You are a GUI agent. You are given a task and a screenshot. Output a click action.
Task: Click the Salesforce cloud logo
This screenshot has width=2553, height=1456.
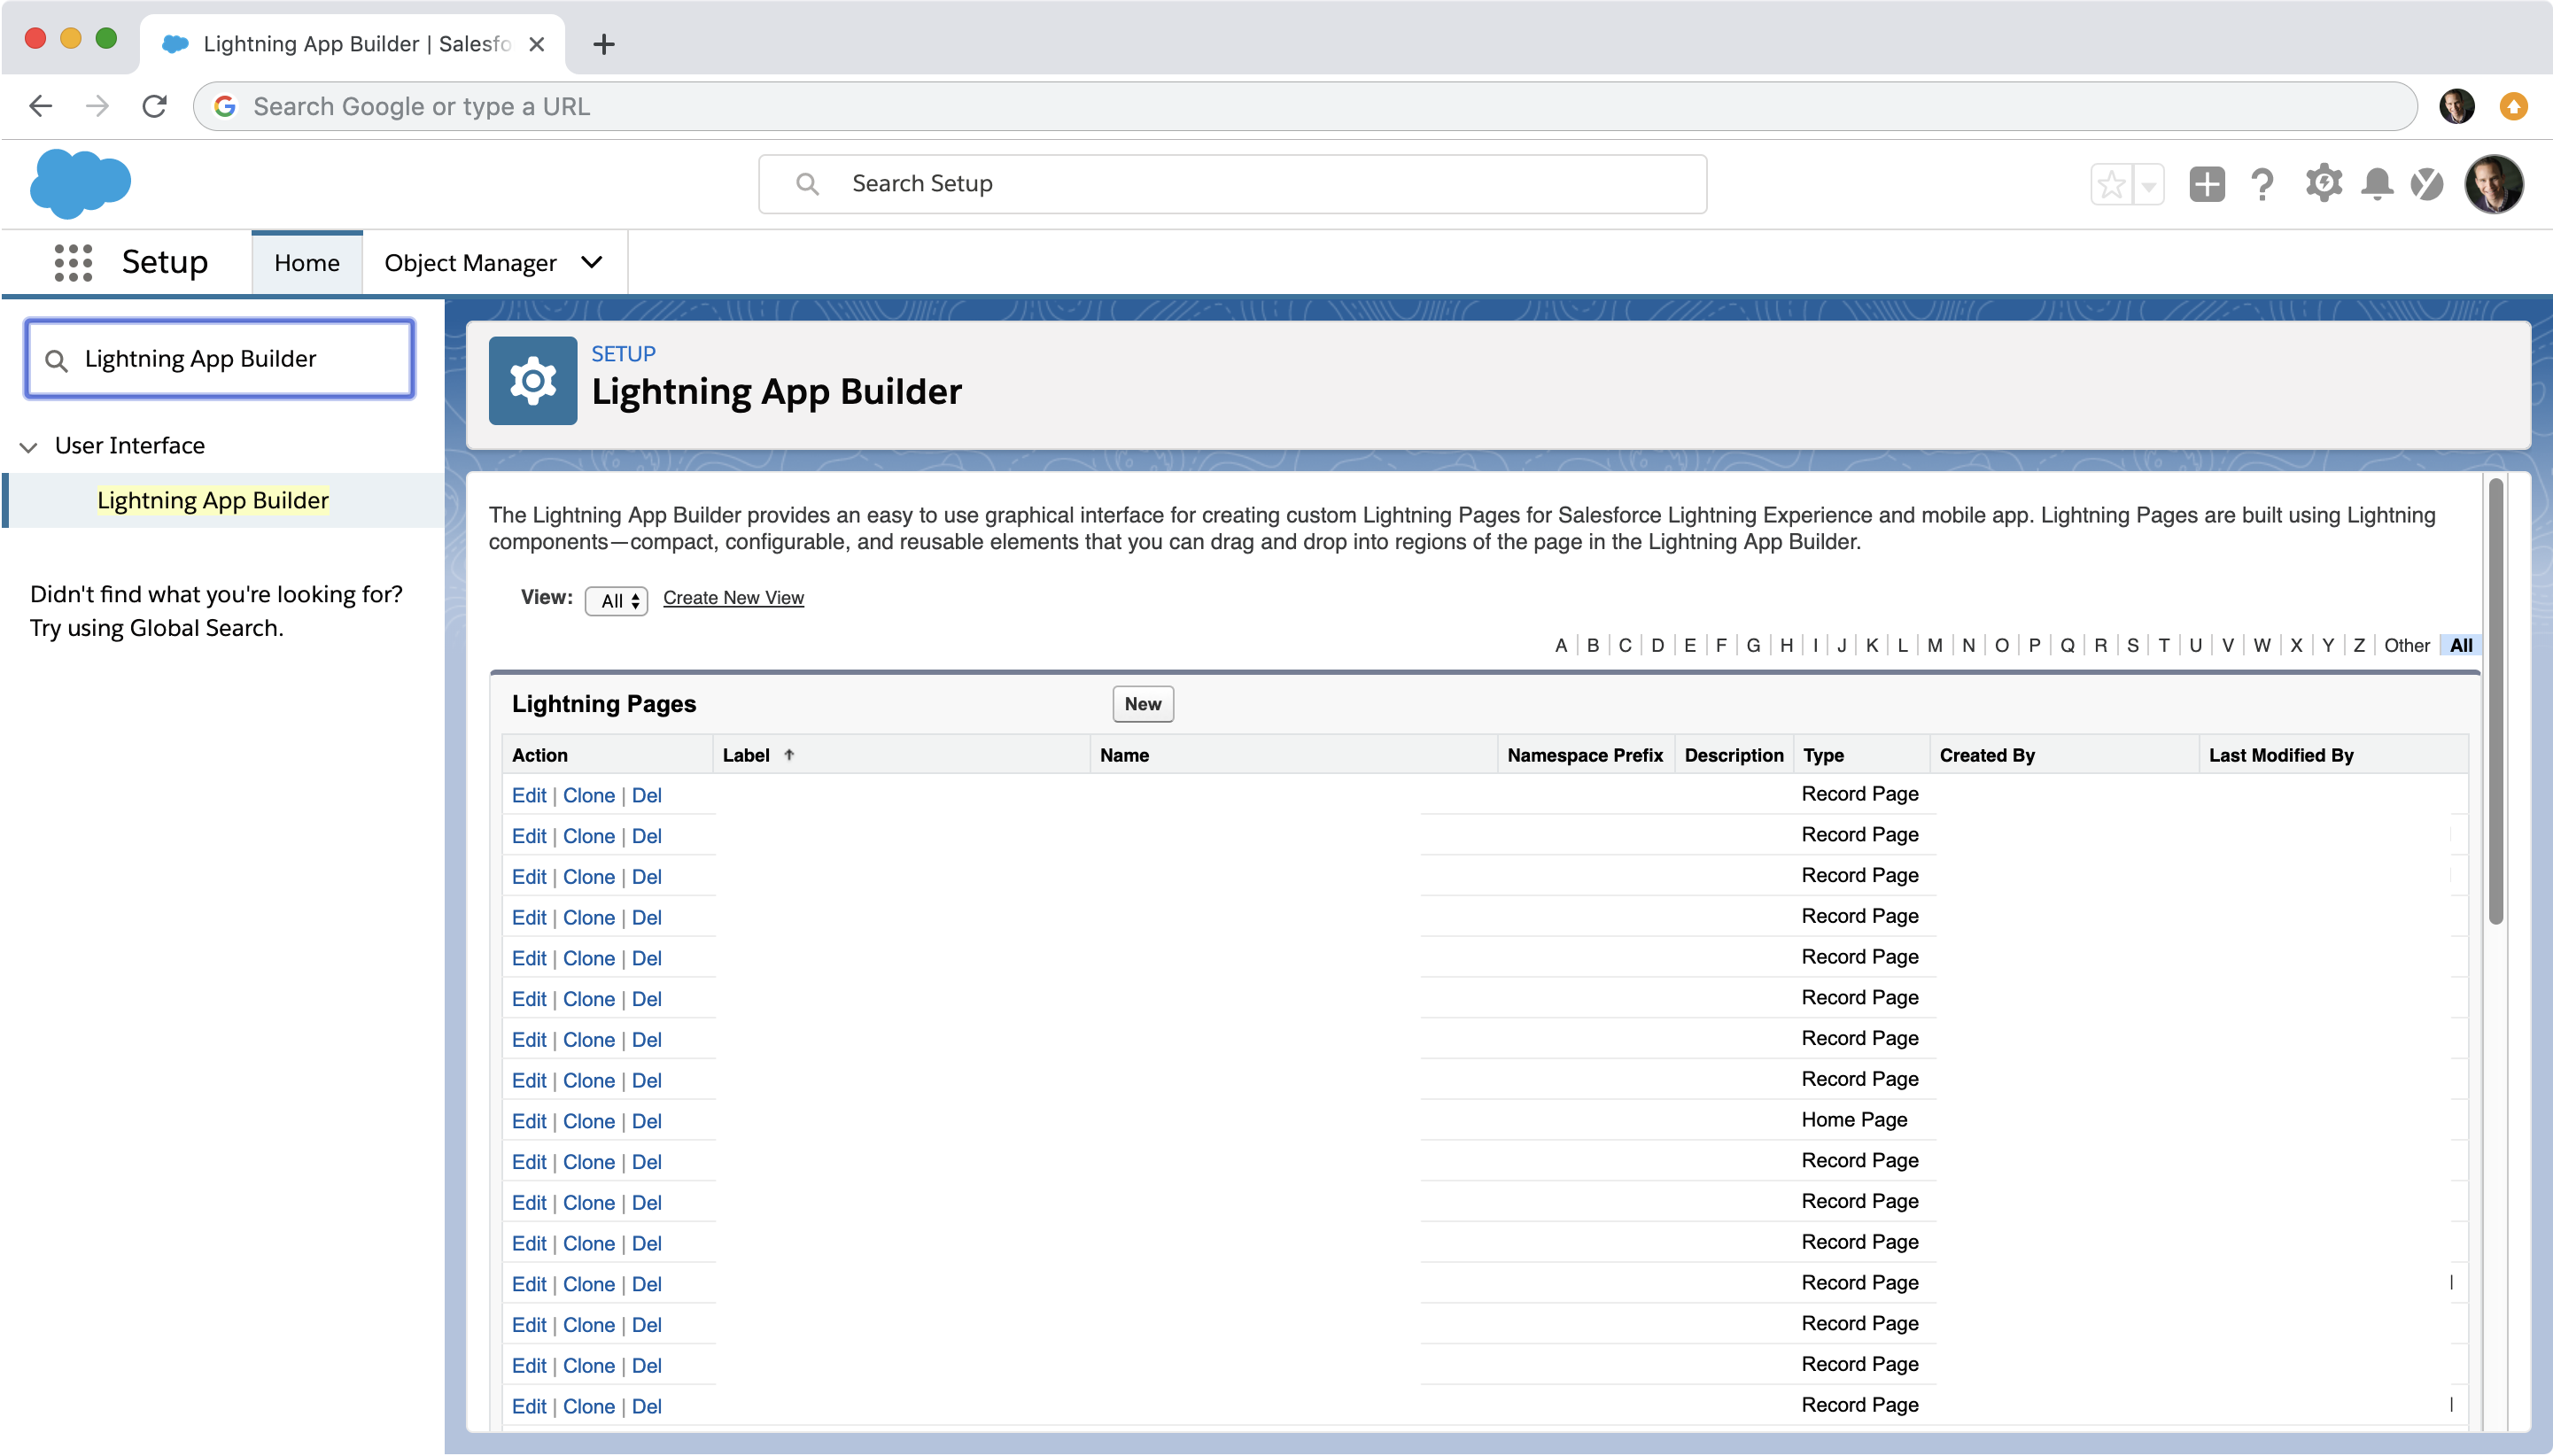(80, 184)
